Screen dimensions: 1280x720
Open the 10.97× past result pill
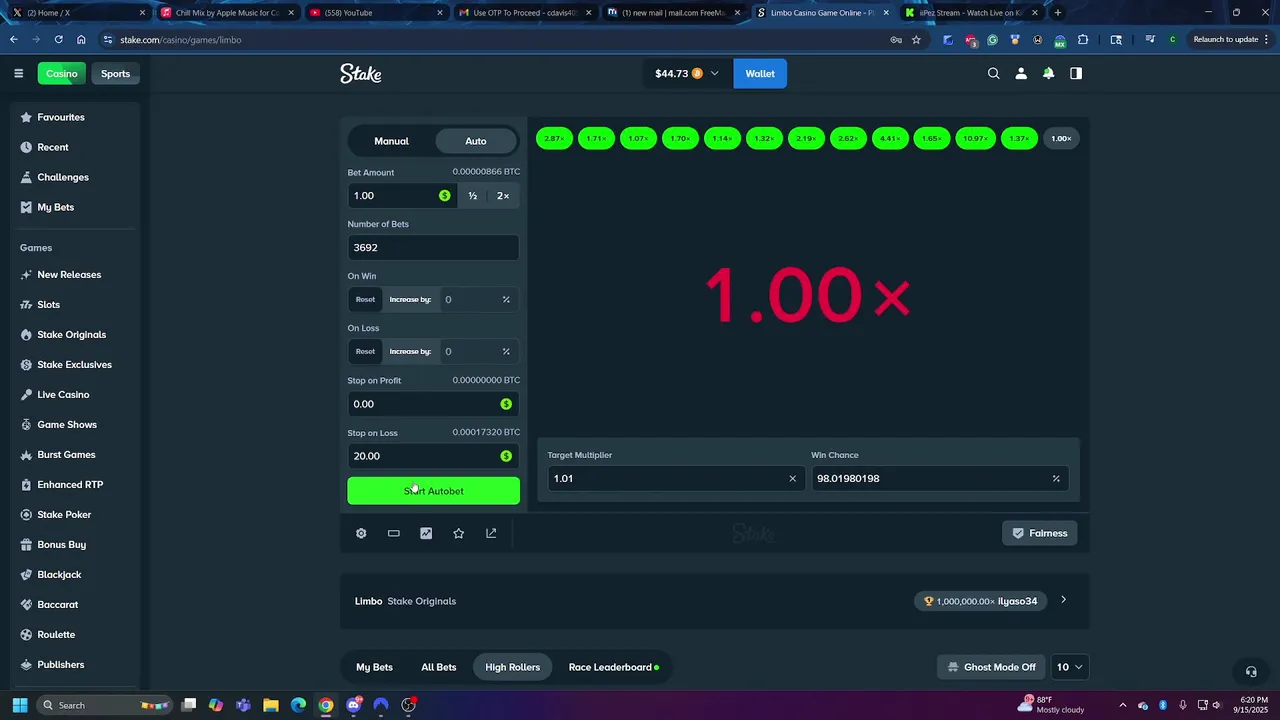click(977, 139)
